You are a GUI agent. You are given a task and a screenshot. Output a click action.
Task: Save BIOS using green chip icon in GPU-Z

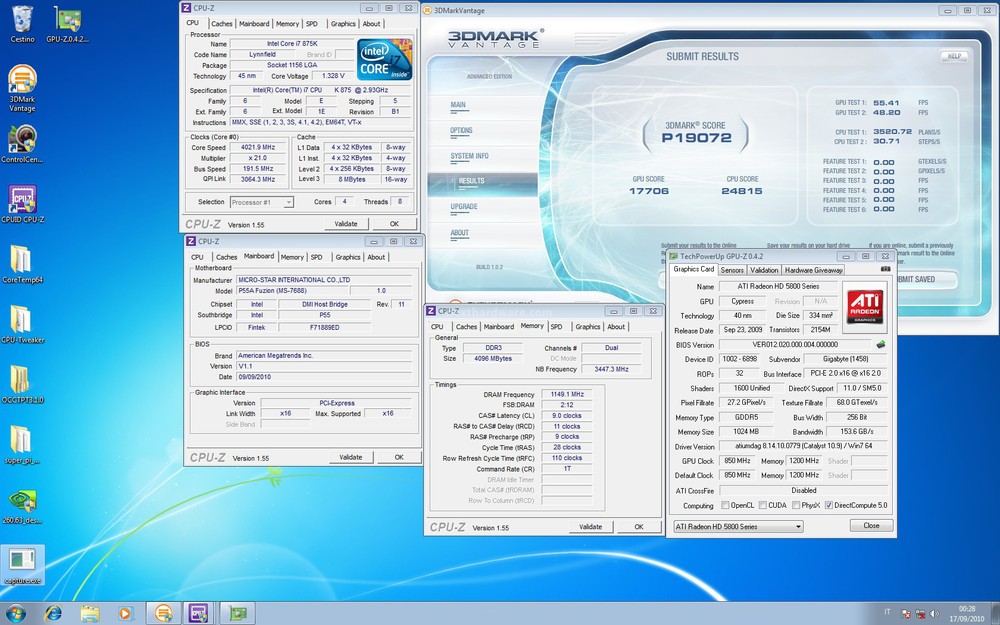[881, 344]
